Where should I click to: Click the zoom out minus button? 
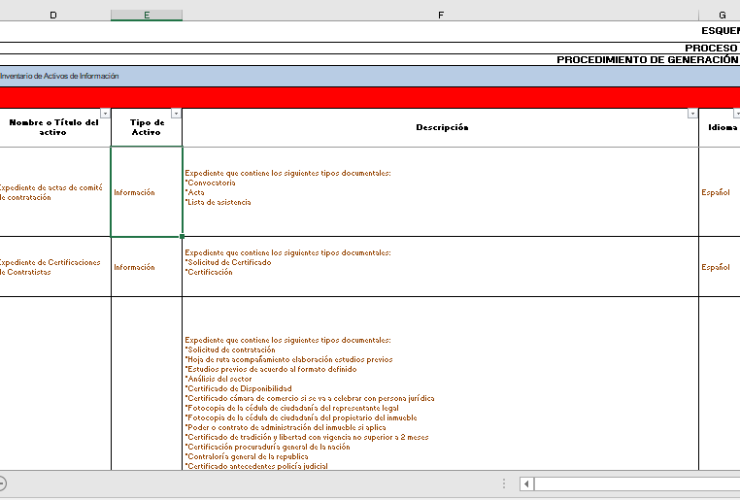pos(2,483)
